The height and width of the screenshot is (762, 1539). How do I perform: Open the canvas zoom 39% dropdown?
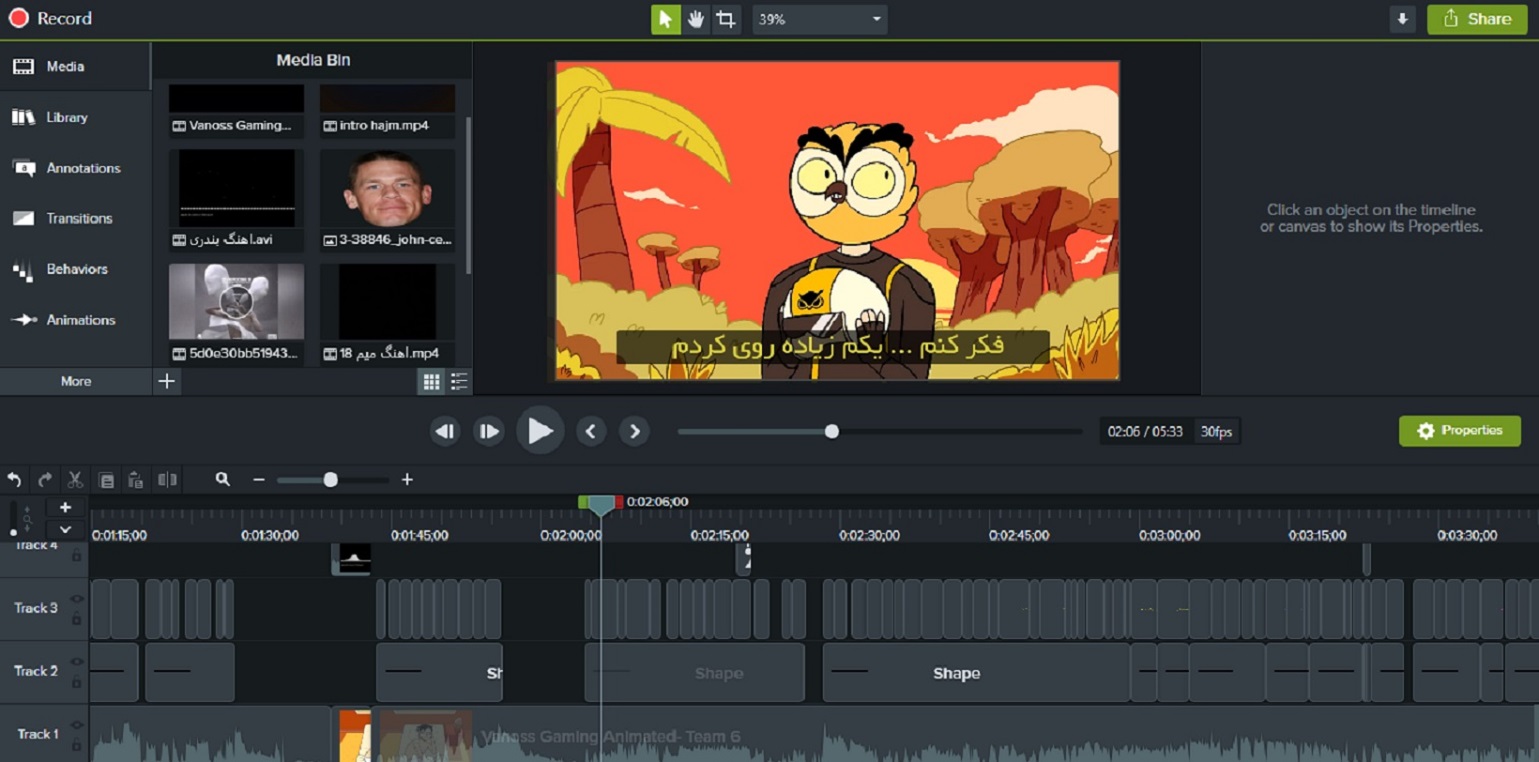(x=819, y=19)
